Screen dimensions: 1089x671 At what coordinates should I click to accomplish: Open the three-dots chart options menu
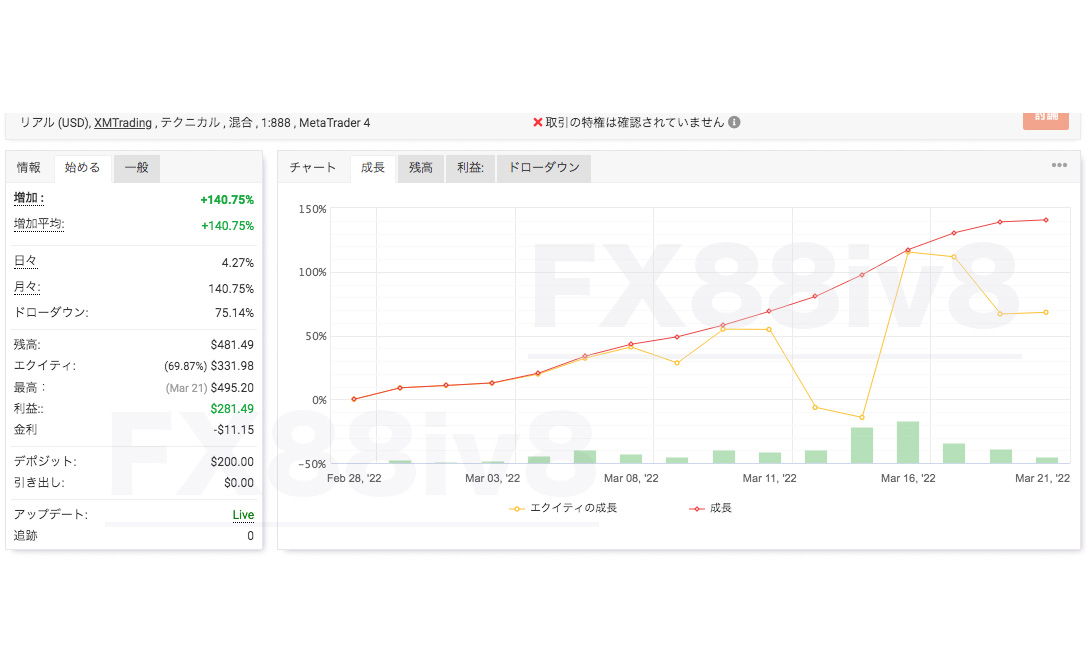pos(1059,165)
